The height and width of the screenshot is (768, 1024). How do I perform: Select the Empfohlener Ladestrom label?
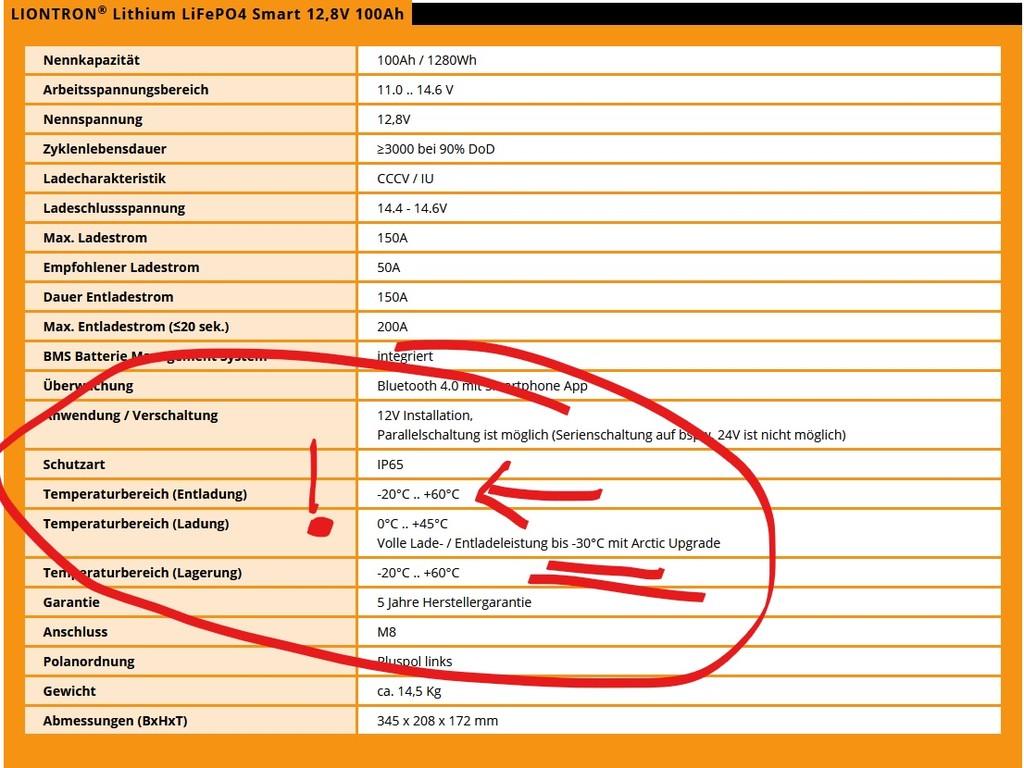pos(121,267)
